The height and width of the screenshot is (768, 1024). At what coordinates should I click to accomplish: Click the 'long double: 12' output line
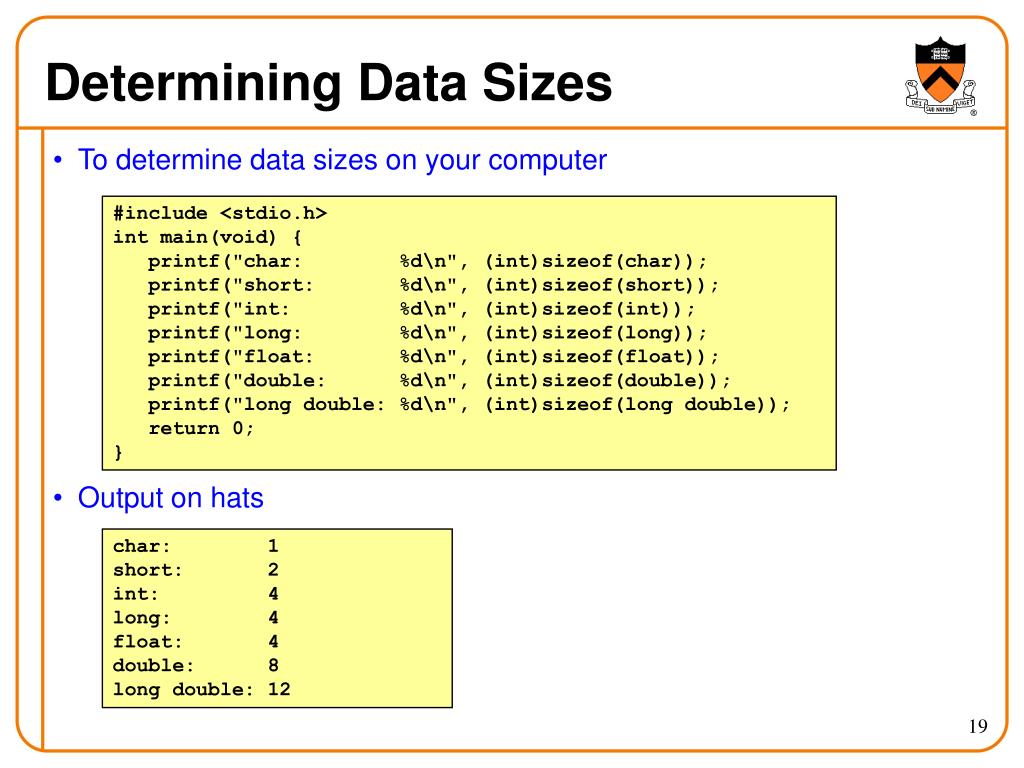tap(202, 689)
